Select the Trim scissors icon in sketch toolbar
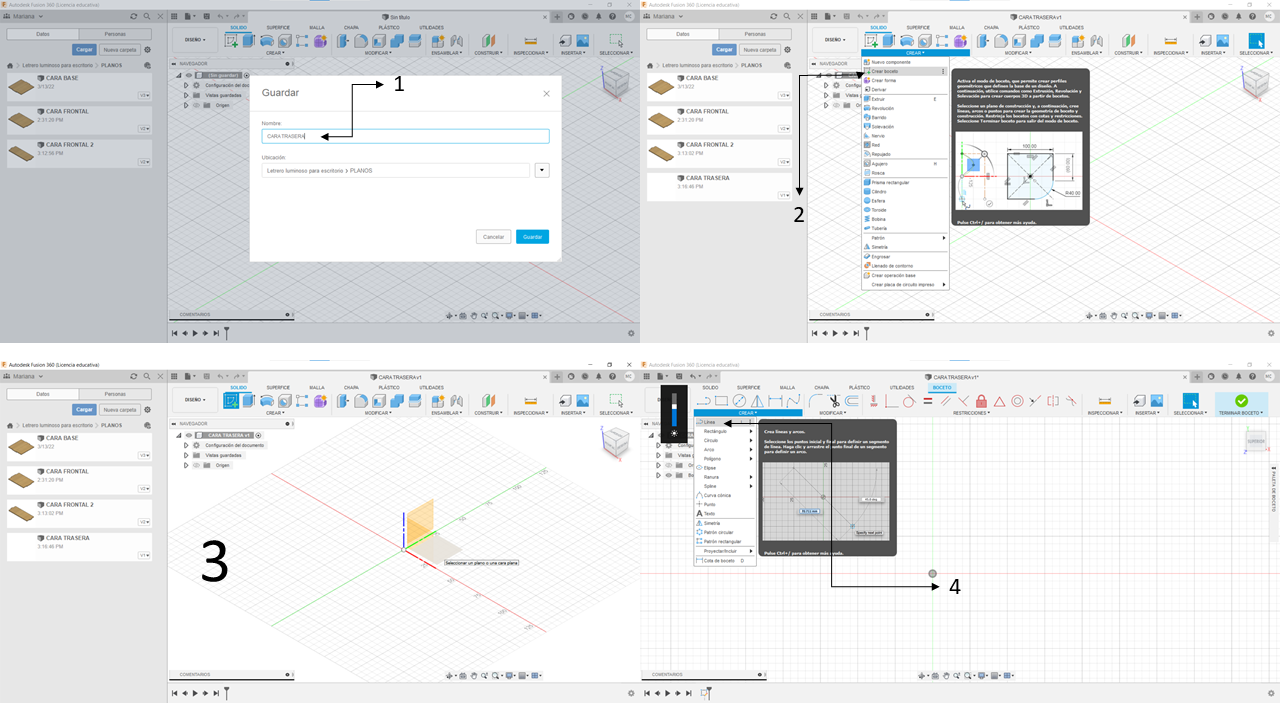 click(x=833, y=401)
